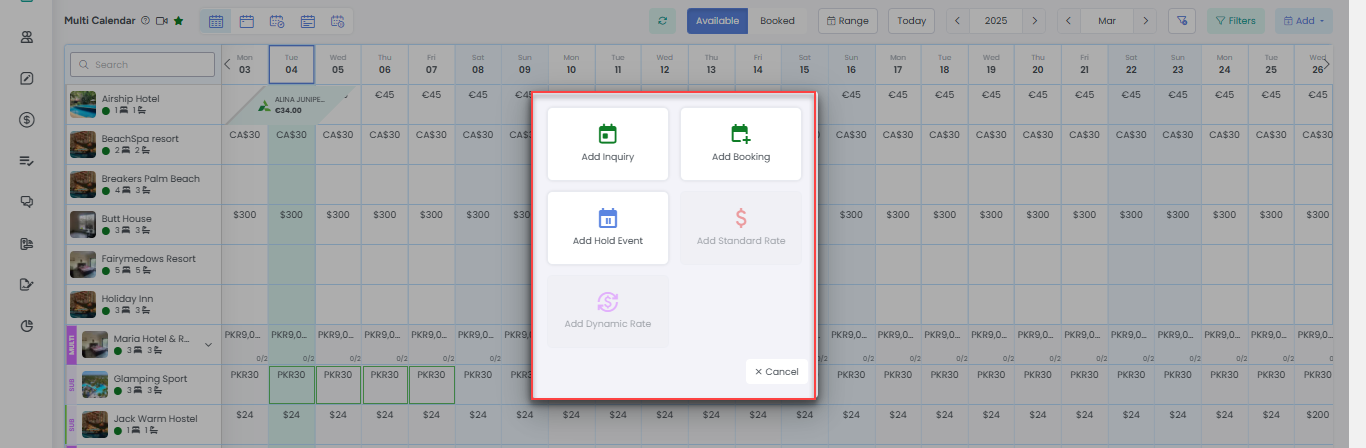Select Glamping Sport PKR30 cell on Wed 05

pyautogui.click(x=338, y=384)
